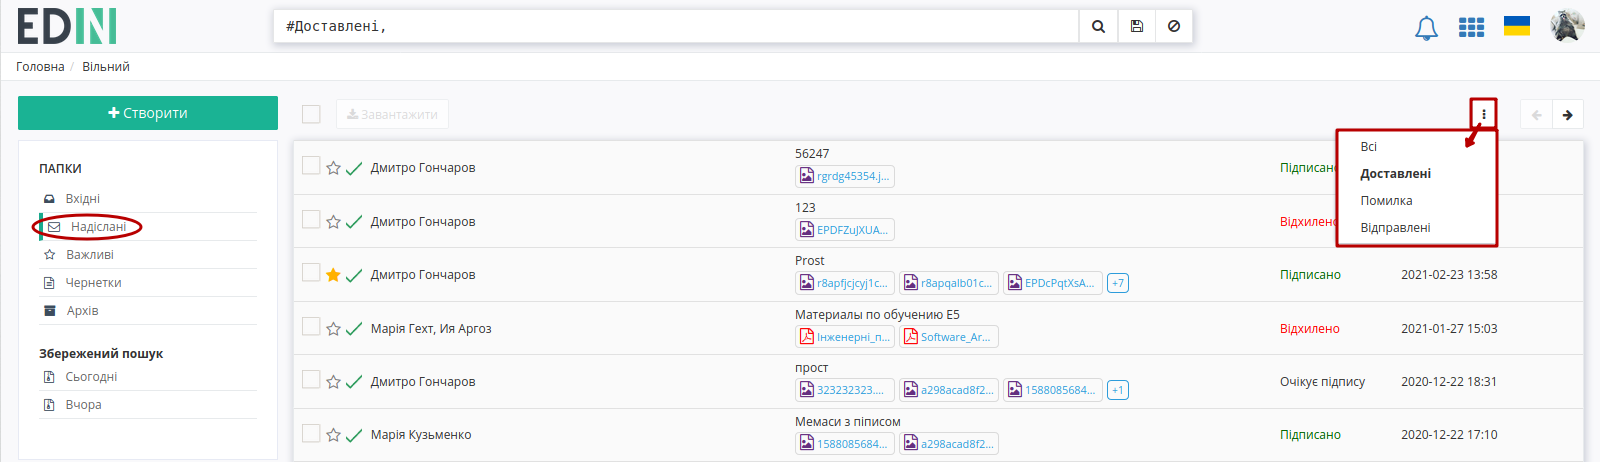Clear search with the ban icon

[1174, 27]
